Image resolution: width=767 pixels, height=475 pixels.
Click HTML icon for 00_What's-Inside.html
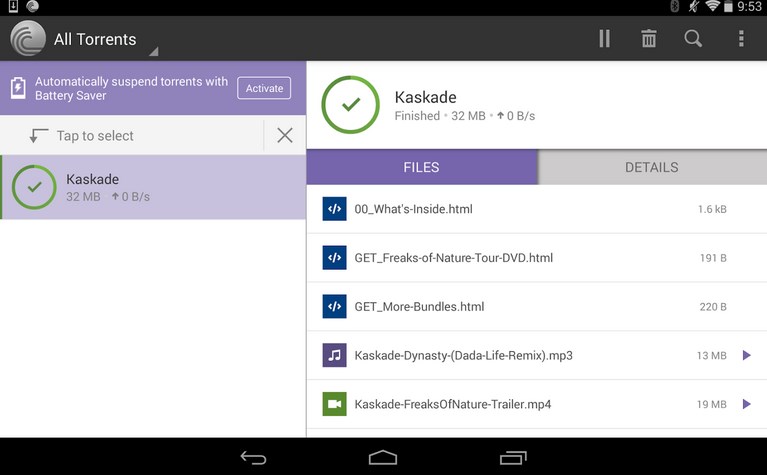coord(335,209)
